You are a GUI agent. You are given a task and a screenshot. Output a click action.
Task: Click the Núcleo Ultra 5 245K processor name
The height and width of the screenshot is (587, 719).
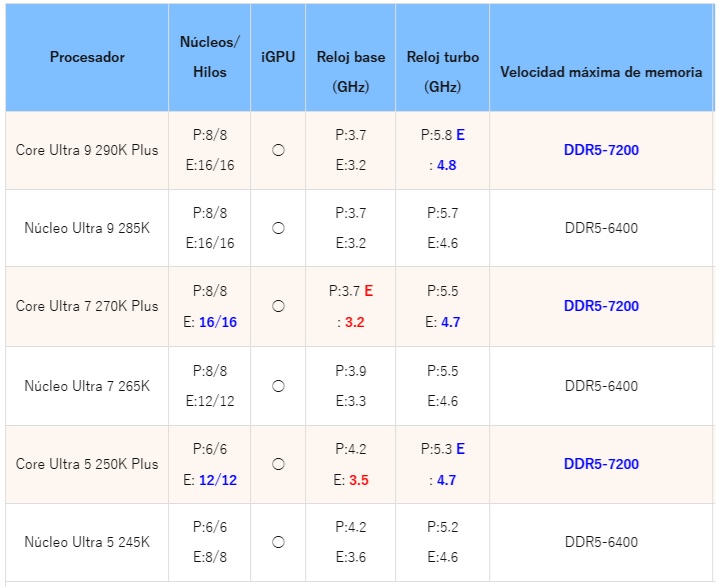pyautogui.click(x=87, y=542)
